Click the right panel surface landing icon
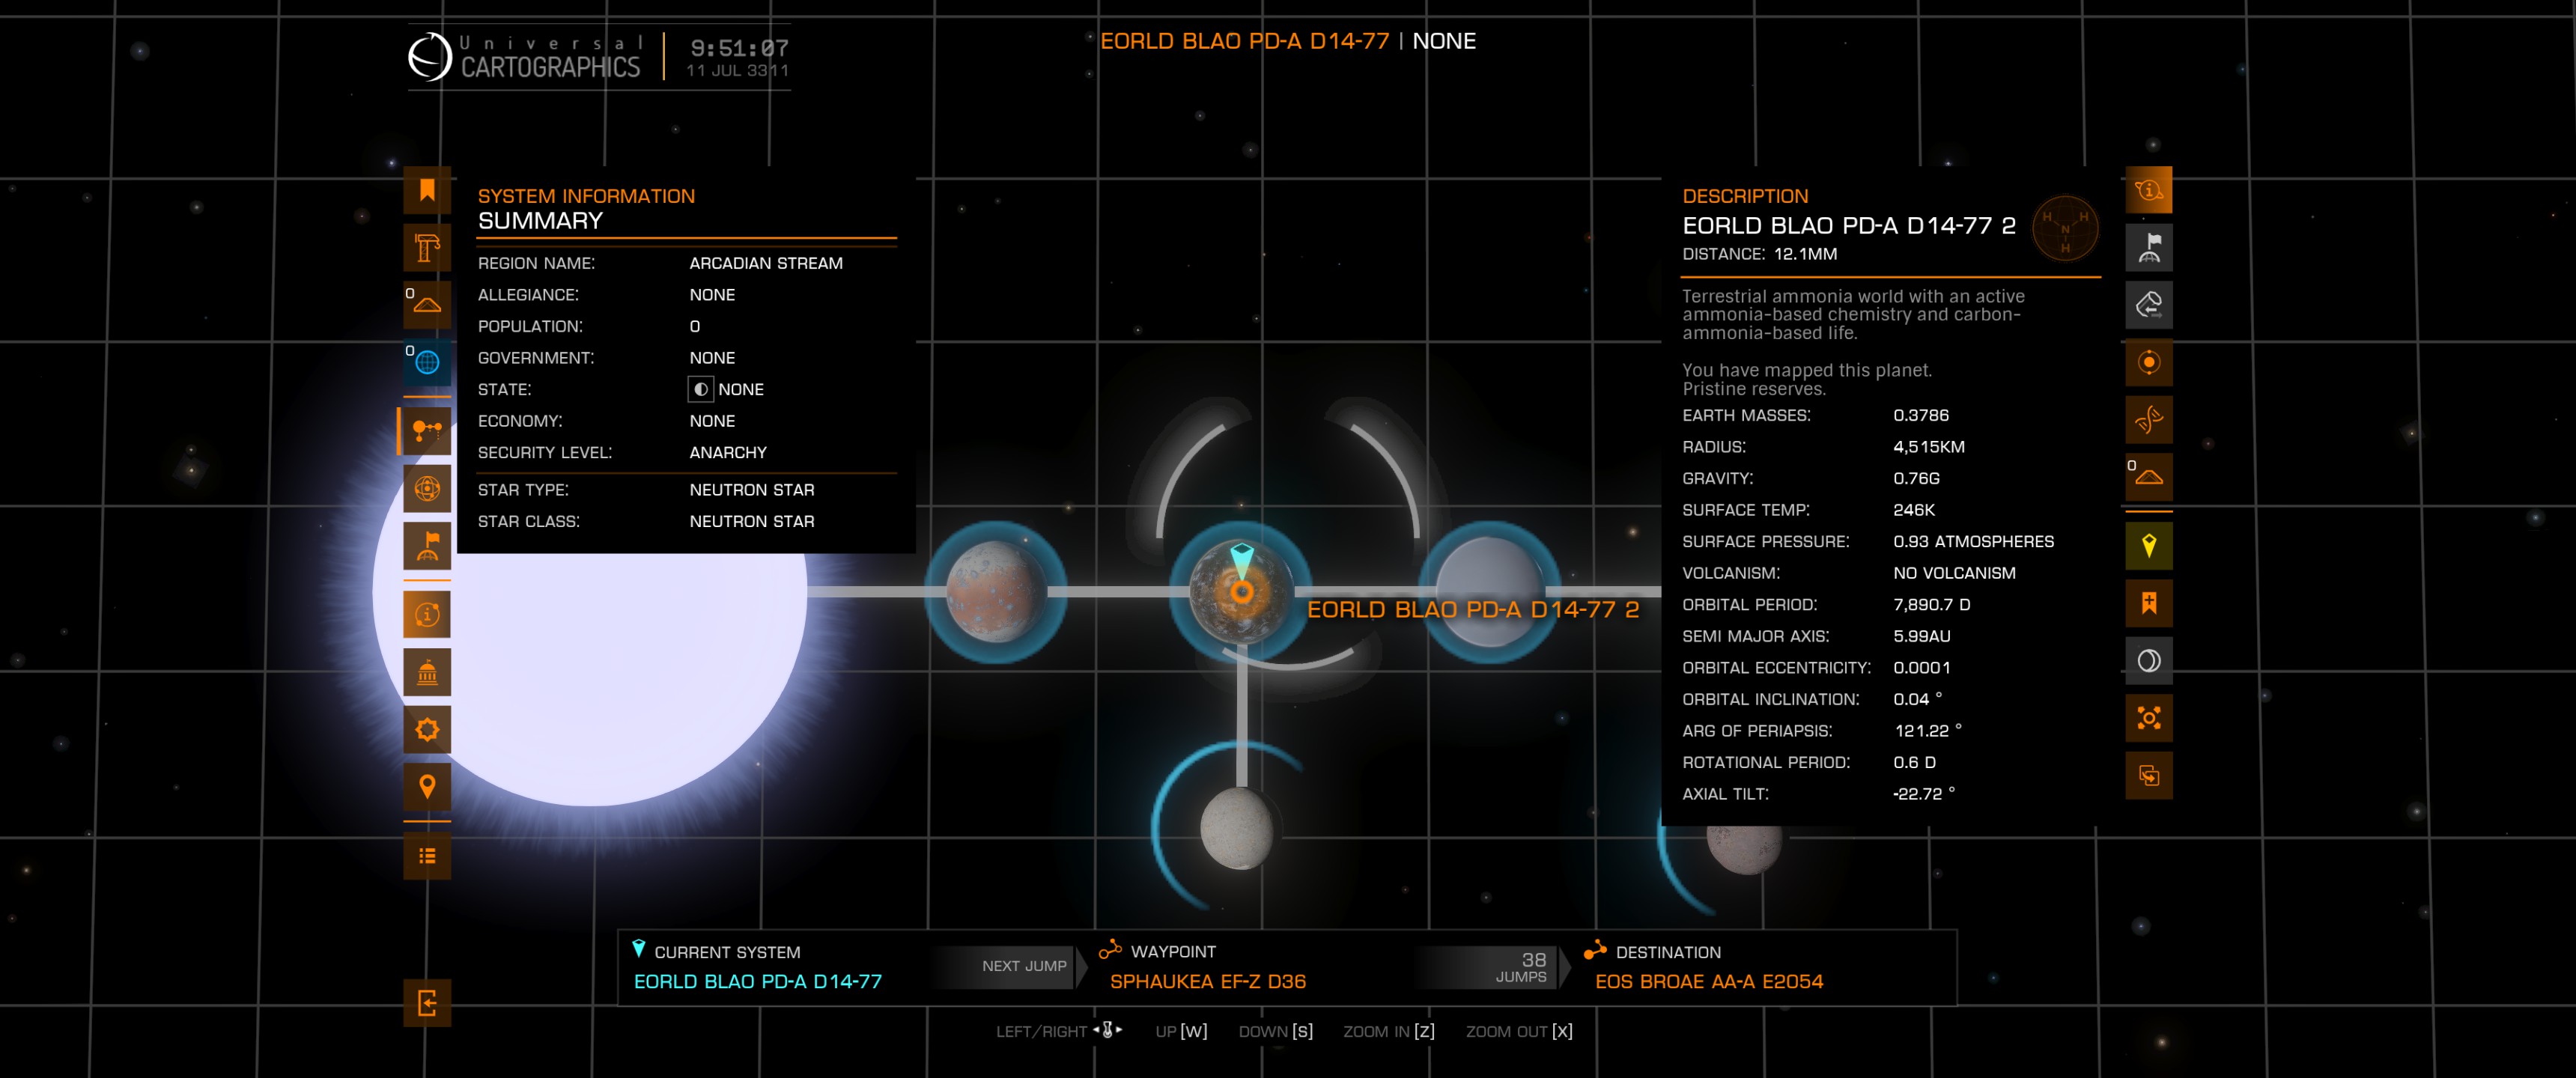The image size is (2576, 1078). [2148, 476]
